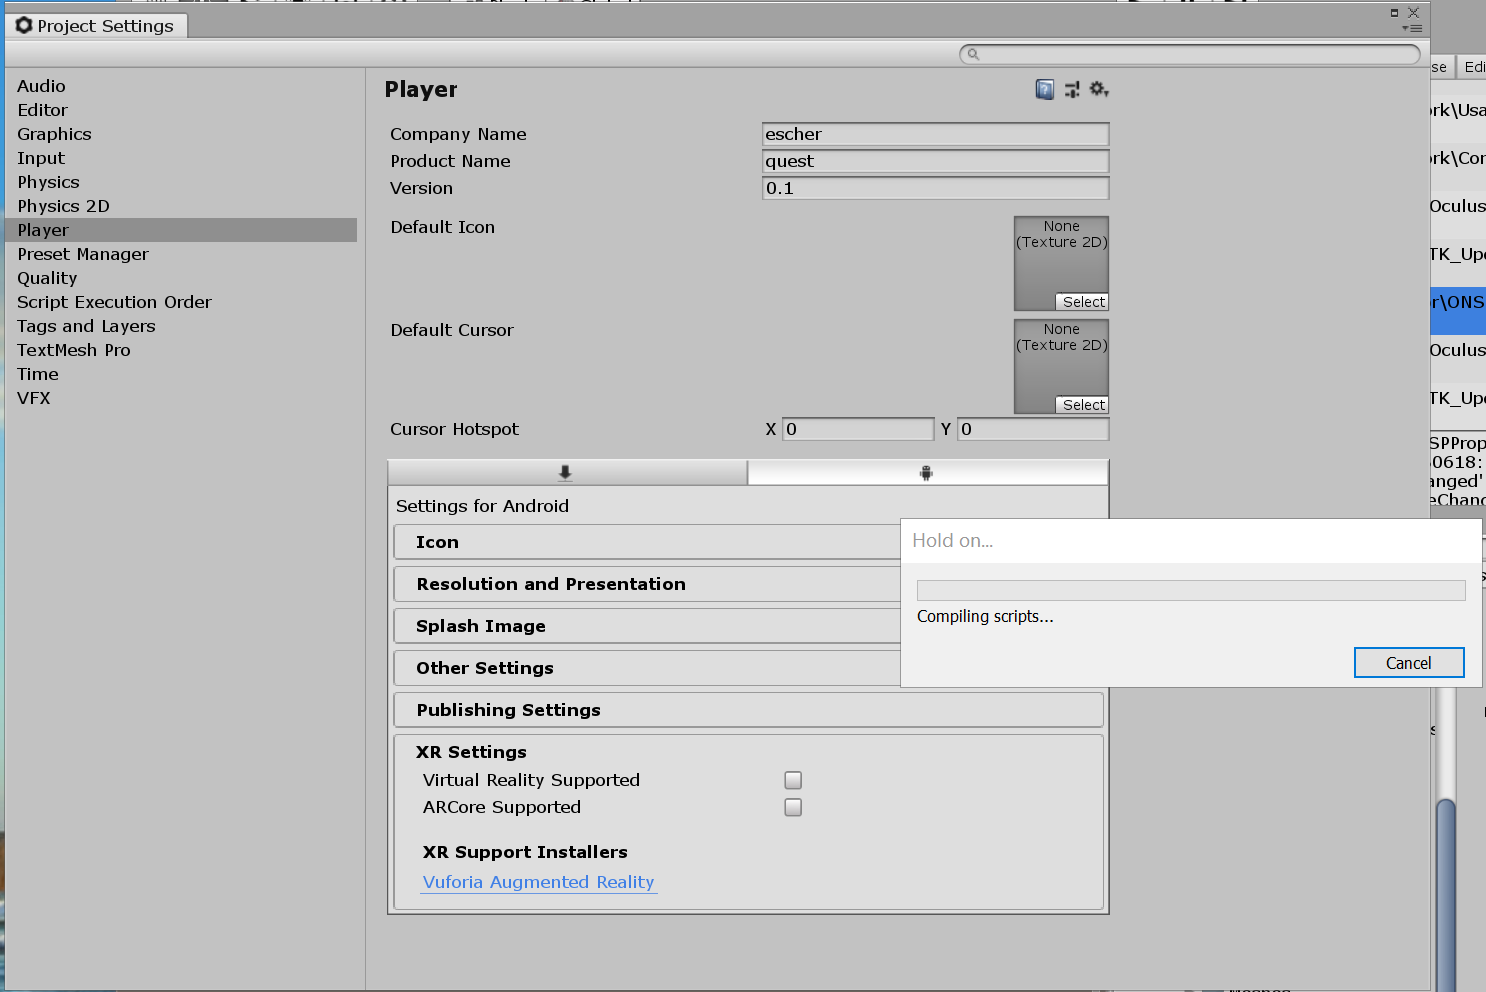The height and width of the screenshot is (992, 1486).
Task: Open the Quality settings category
Action: 181,278
